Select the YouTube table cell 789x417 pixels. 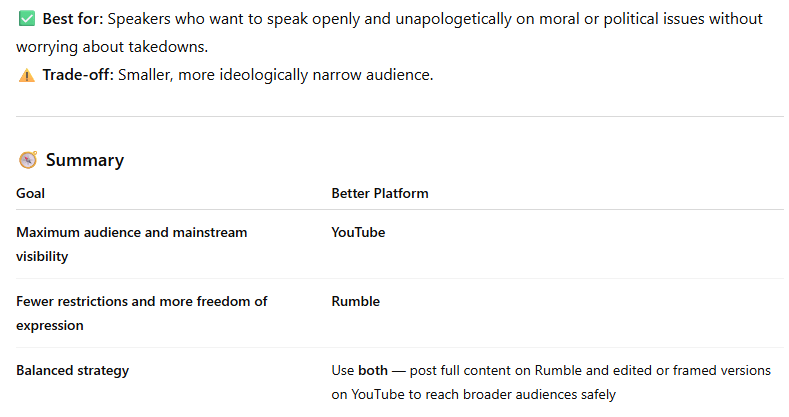click(x=358, y=232)
